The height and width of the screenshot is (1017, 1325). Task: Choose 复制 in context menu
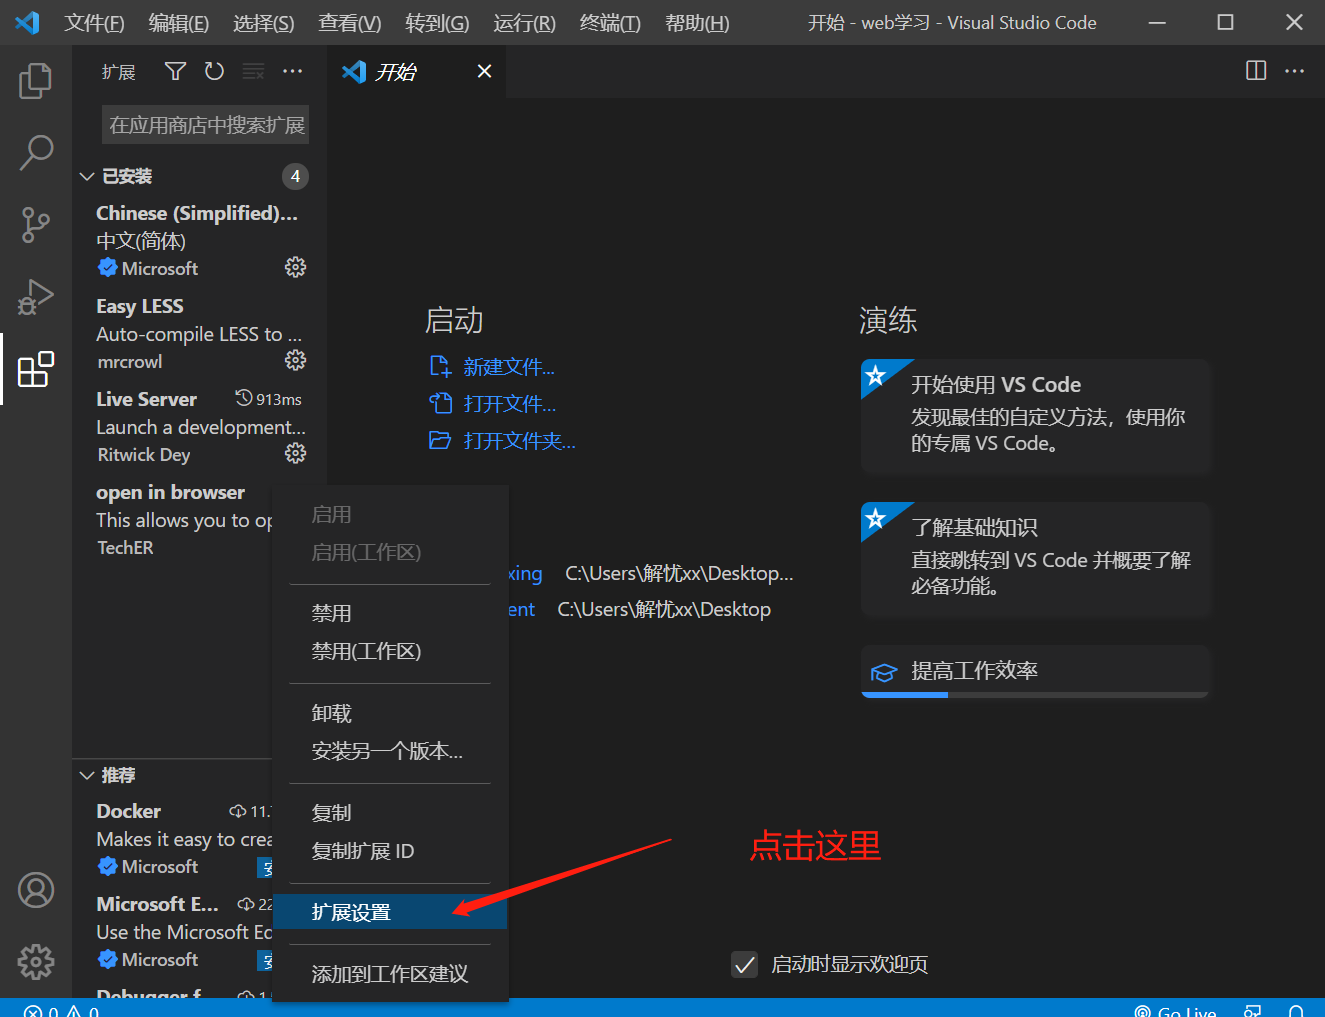390,813
